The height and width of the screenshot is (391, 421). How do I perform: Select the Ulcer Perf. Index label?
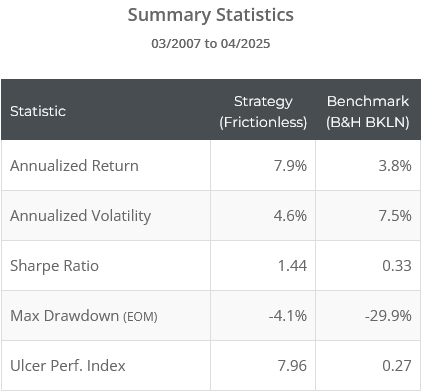point(68,366)
